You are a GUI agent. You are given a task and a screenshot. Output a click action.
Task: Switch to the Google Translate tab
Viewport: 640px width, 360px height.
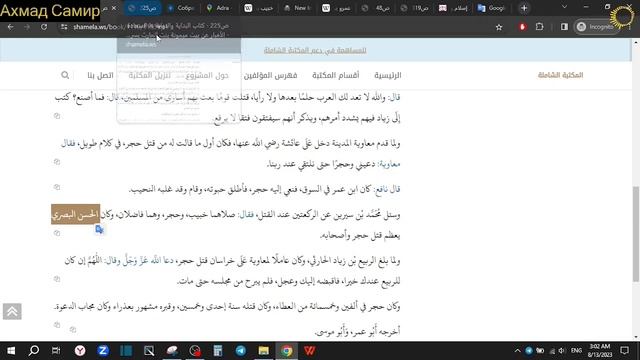pos(492,8)
